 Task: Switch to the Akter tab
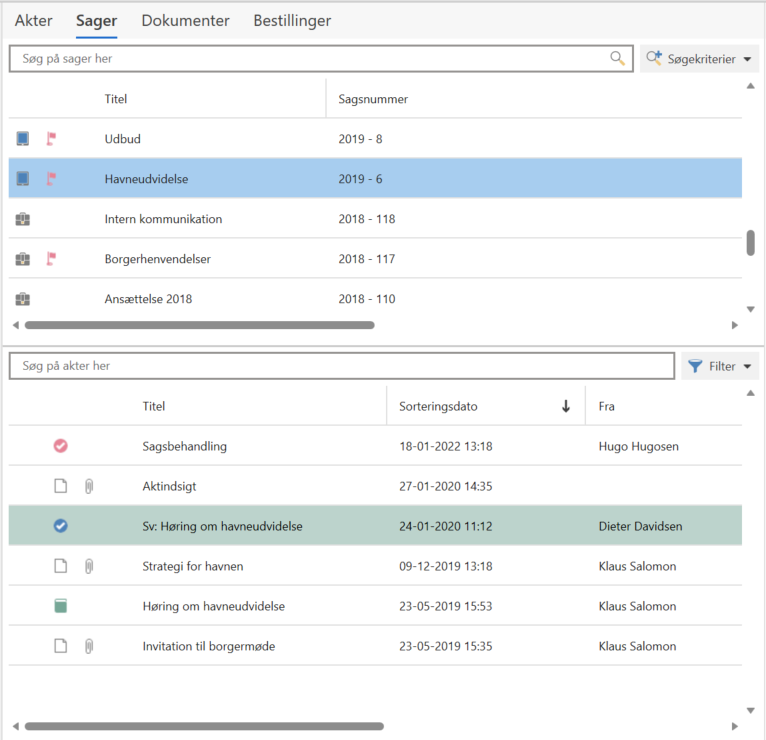point(33,20)
